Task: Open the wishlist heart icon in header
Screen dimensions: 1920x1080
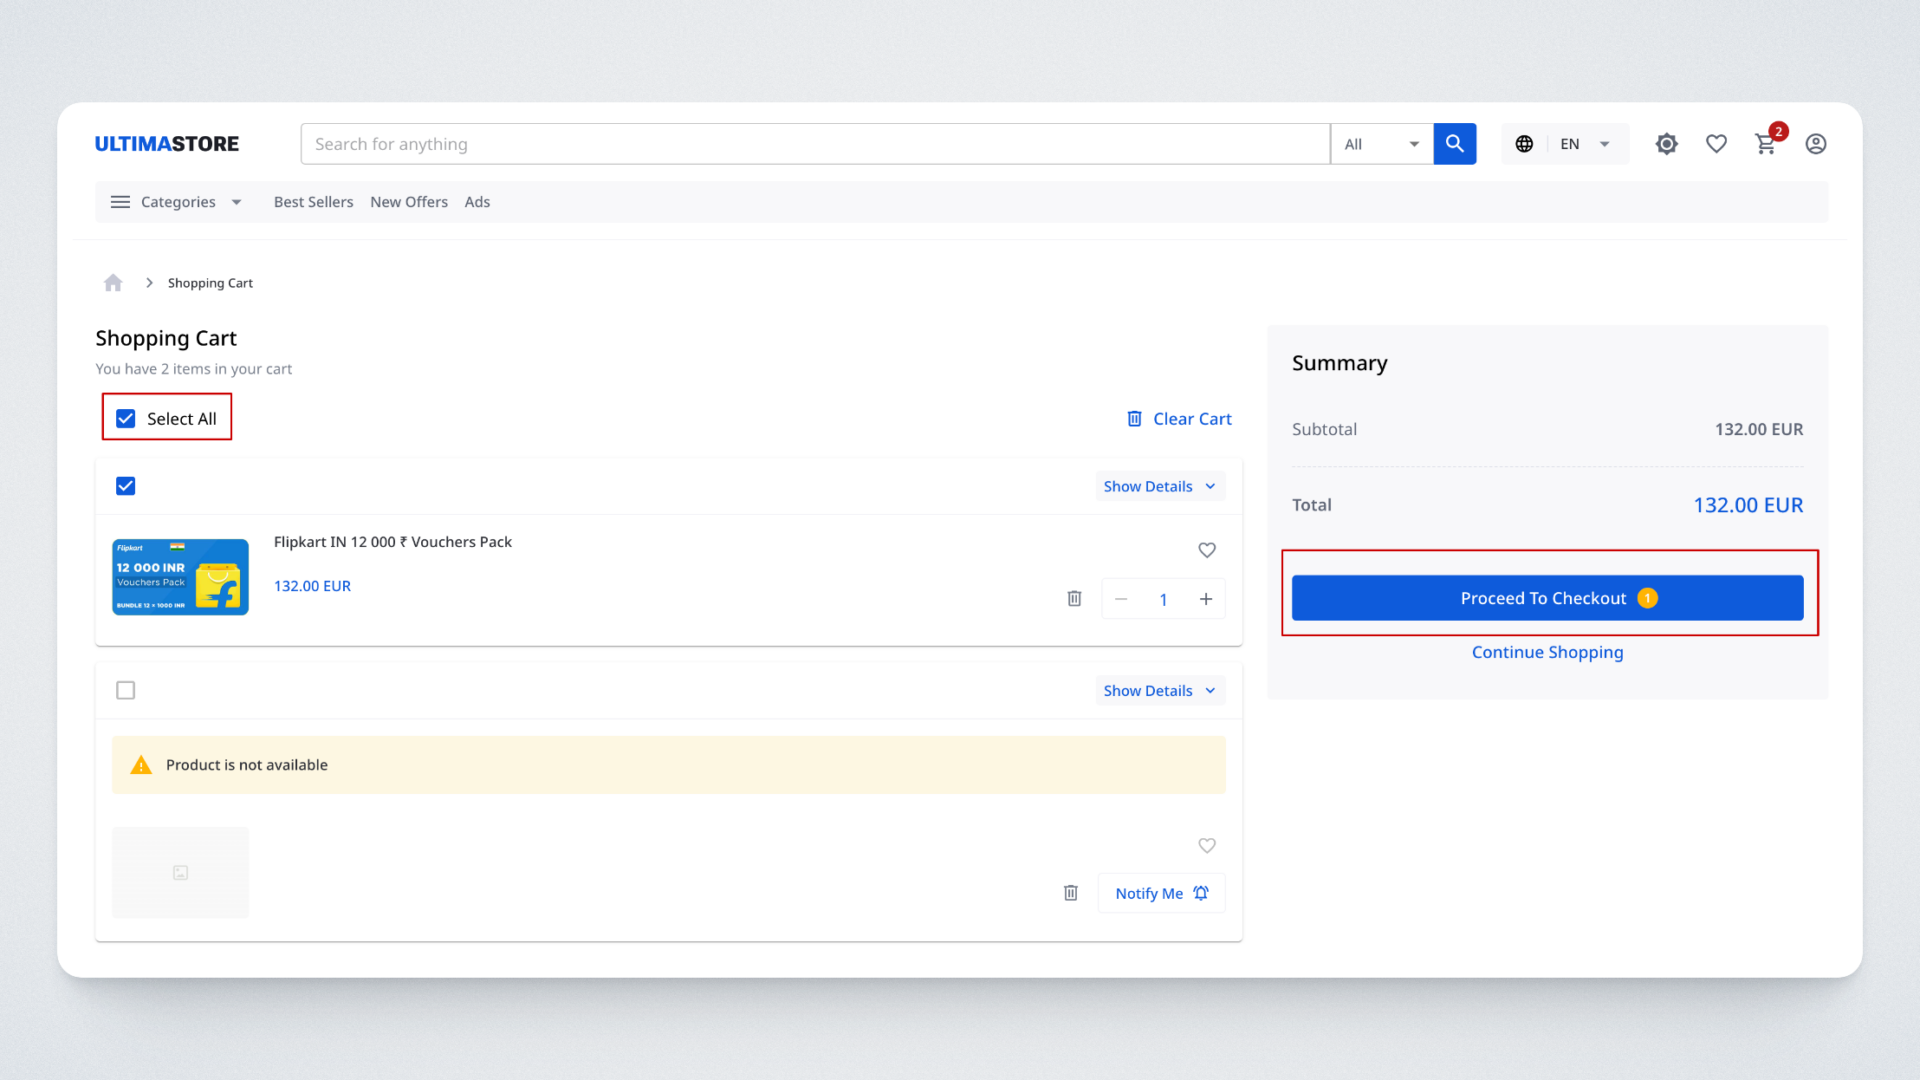Action: point(1716,144)
